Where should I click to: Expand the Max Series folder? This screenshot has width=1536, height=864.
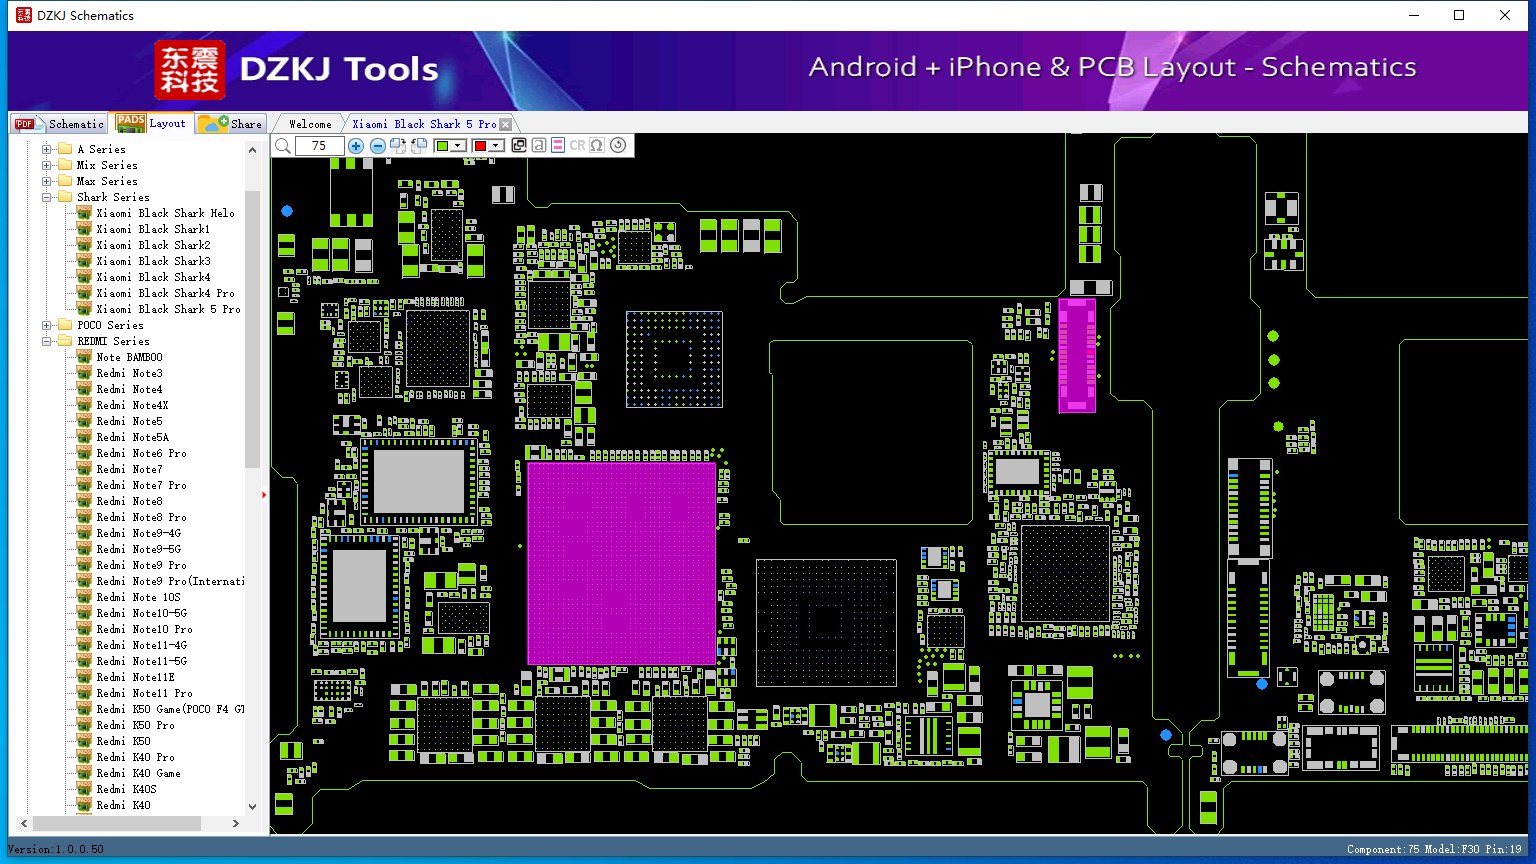[x=46, y=181]
